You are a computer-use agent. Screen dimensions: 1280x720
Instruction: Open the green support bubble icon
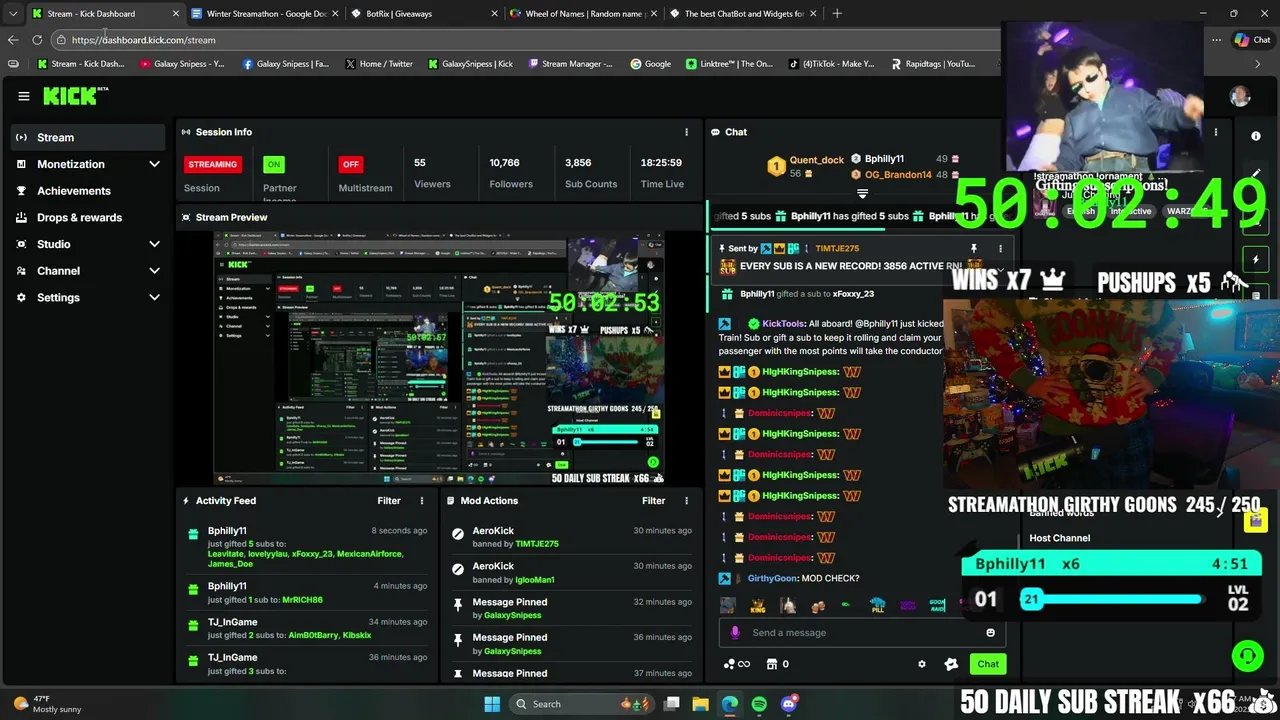(x=1247, y=656)
